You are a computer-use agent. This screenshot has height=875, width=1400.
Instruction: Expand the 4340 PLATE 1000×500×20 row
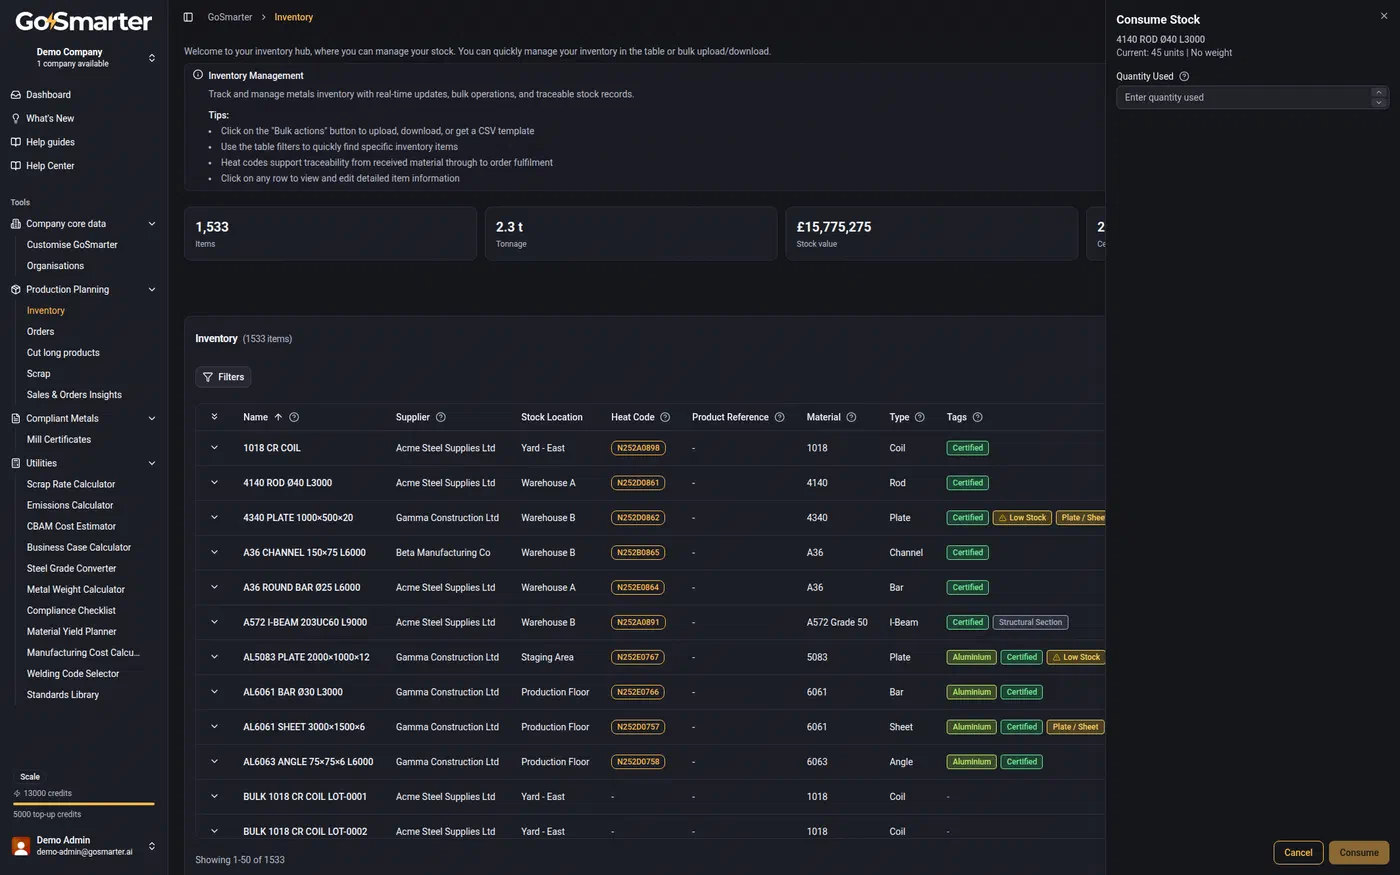tap(214, 518)
